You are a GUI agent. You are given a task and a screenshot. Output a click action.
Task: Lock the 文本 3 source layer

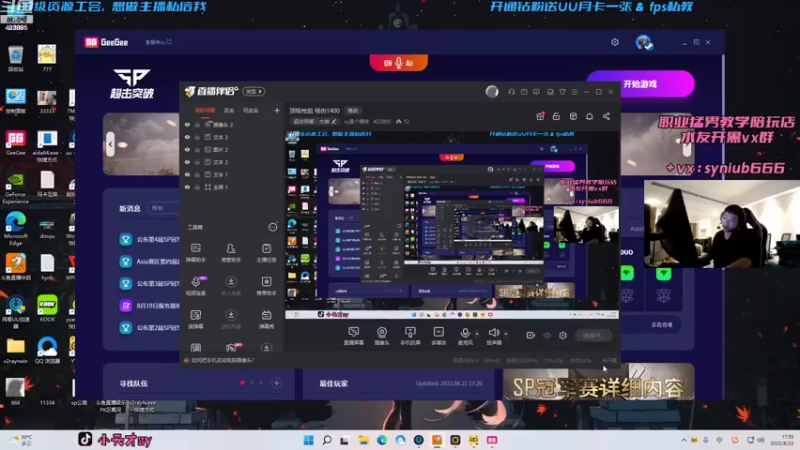(197, 137)
